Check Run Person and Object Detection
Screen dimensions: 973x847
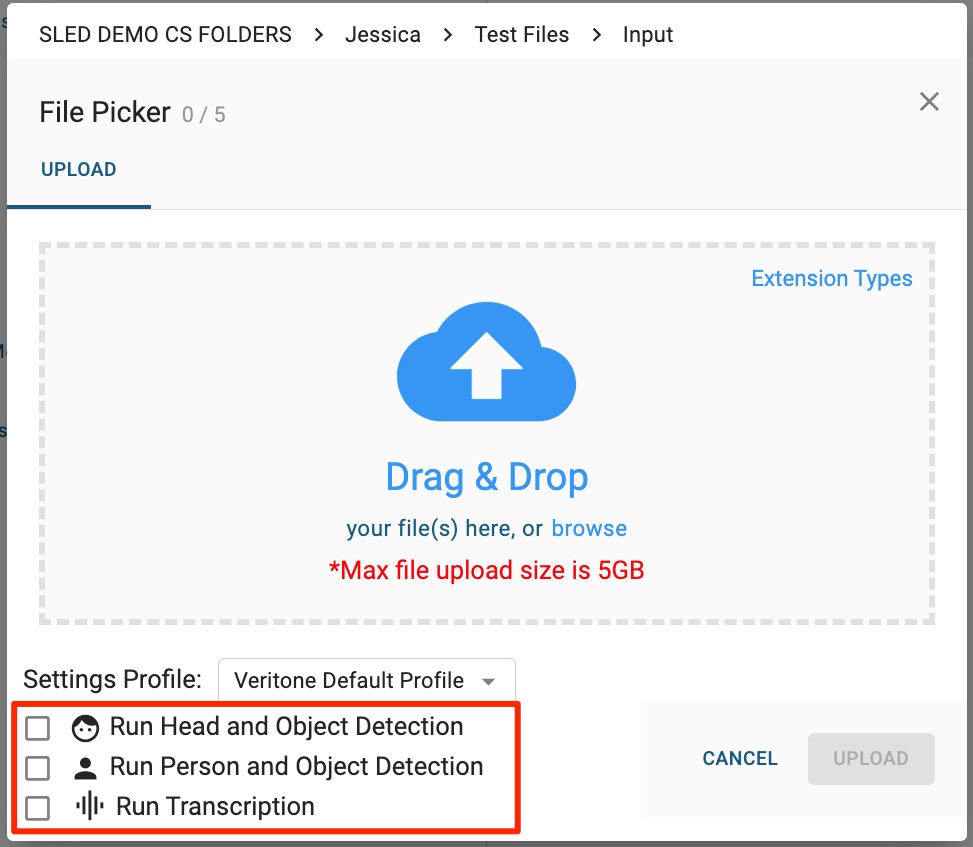[x=37, y=768]
